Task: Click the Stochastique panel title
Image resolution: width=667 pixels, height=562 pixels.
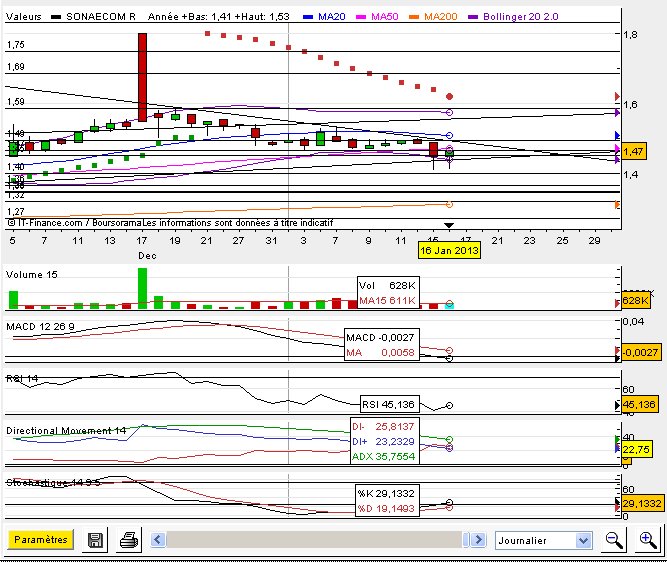Action: tap(53, 482)
